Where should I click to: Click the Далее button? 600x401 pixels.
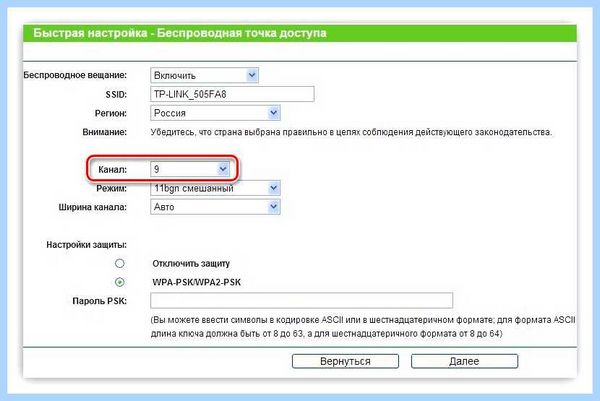coord(464,361)
